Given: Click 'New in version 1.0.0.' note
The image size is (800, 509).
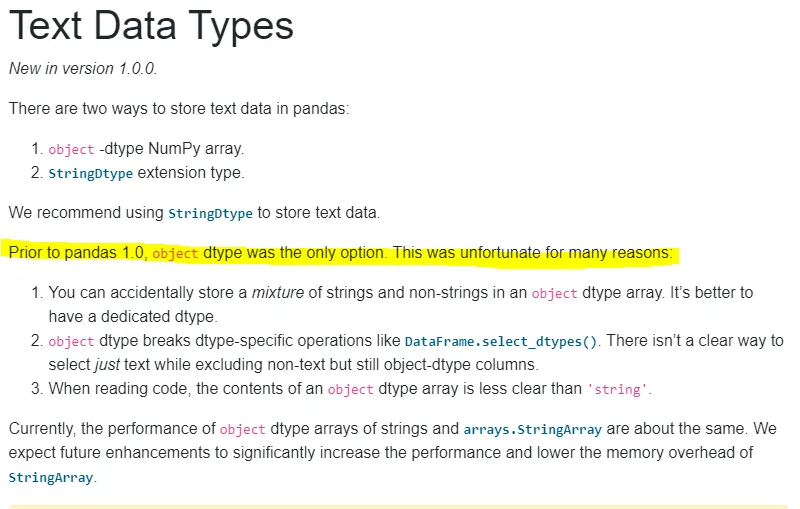Looking at the screenshot, I should pyautogui.click(x=83, y=68).
